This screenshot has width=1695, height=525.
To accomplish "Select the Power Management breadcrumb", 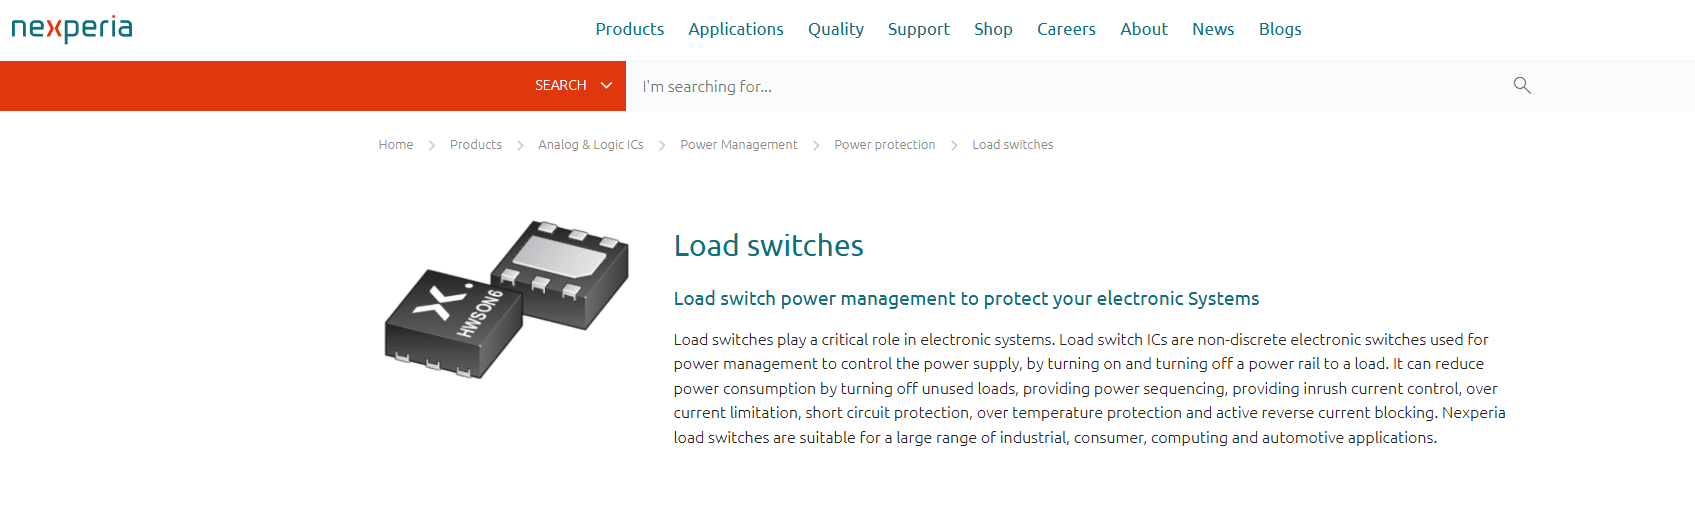I will click(x=739, y=145).
